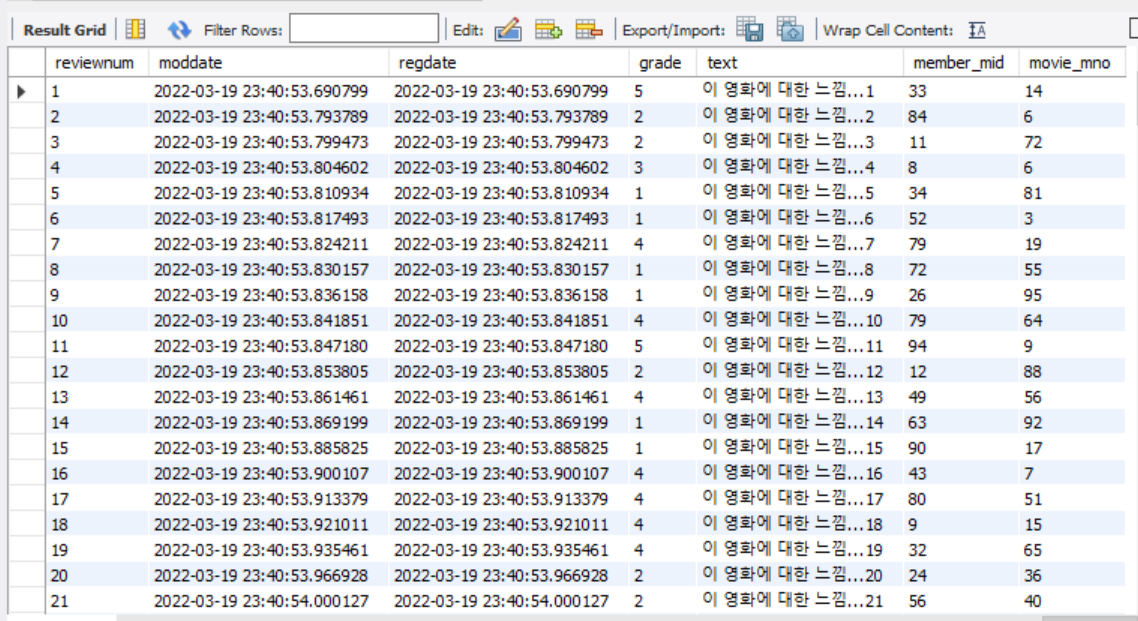Focus the Filter Rows input field
The image size is (1138, 621).
pos(364,29)
